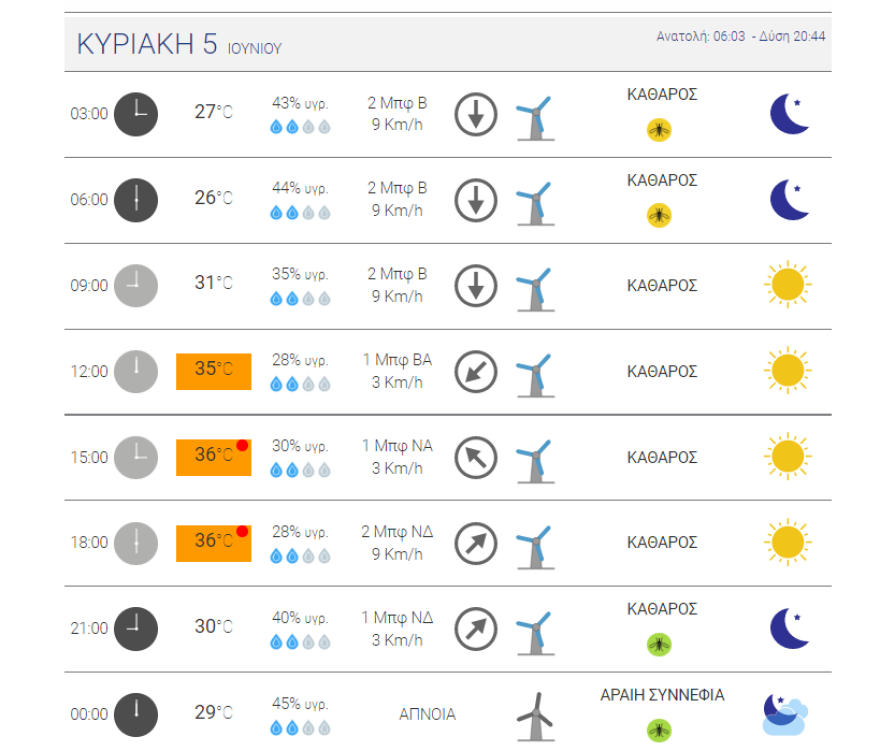
Task: Click the north wind arrow icon at 03:00
Action: [x=475, y=113]
